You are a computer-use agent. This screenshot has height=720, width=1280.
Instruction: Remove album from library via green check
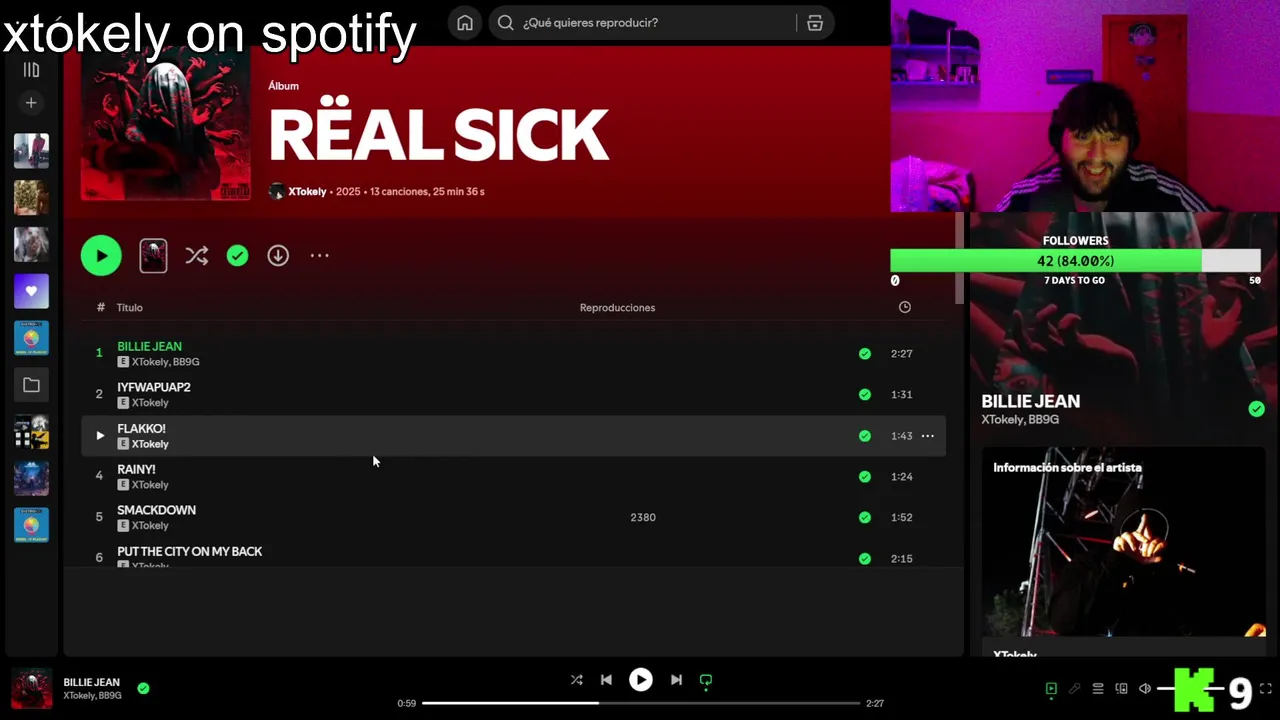tap(237, 256)
